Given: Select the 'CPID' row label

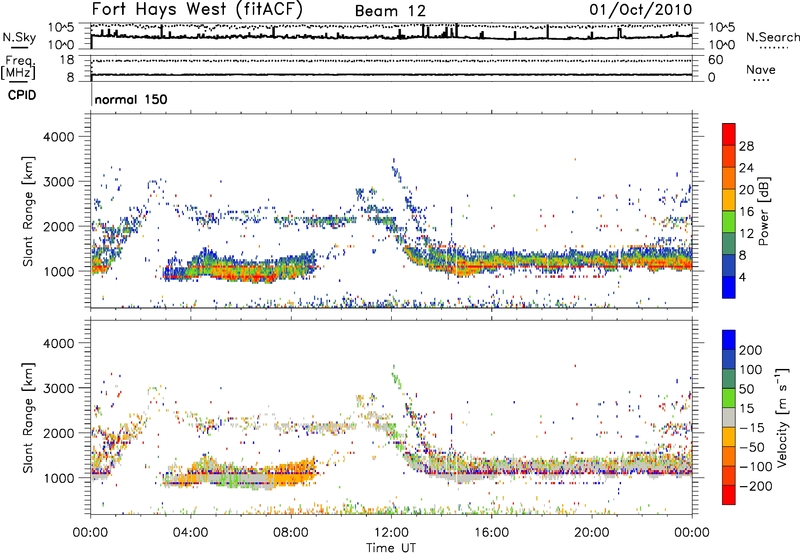Looking at the screenshot, I should coord(22,95).
